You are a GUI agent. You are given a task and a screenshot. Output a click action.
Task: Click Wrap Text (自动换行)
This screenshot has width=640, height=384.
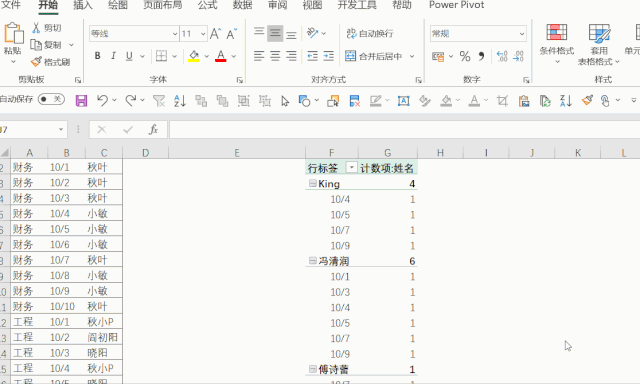pos(370,33)
